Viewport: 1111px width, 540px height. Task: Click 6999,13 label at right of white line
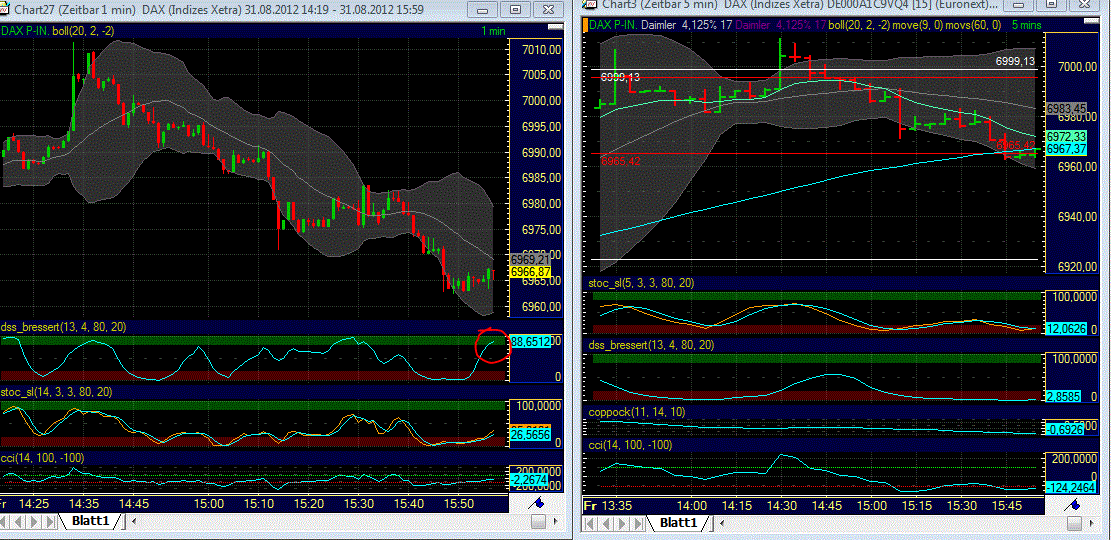pyautogui.click(x=1015, y=62)
